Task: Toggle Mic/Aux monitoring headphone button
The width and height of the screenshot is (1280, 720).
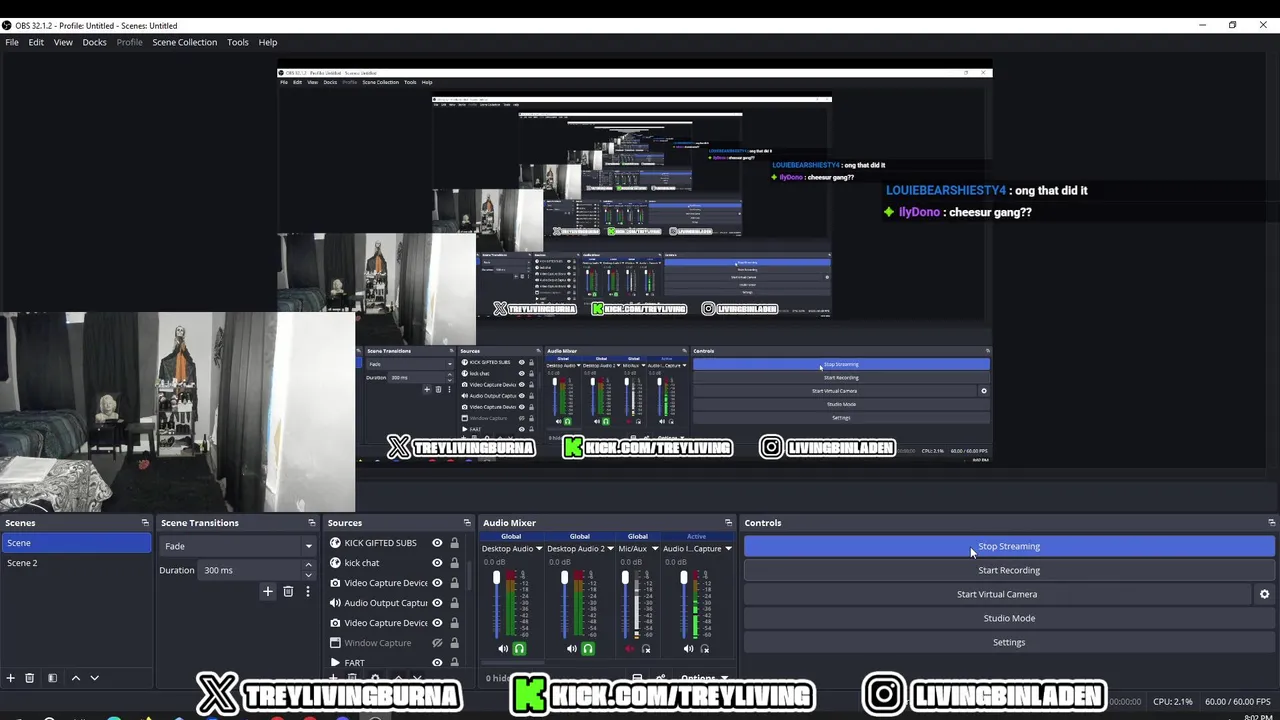Action: [646, 649]
